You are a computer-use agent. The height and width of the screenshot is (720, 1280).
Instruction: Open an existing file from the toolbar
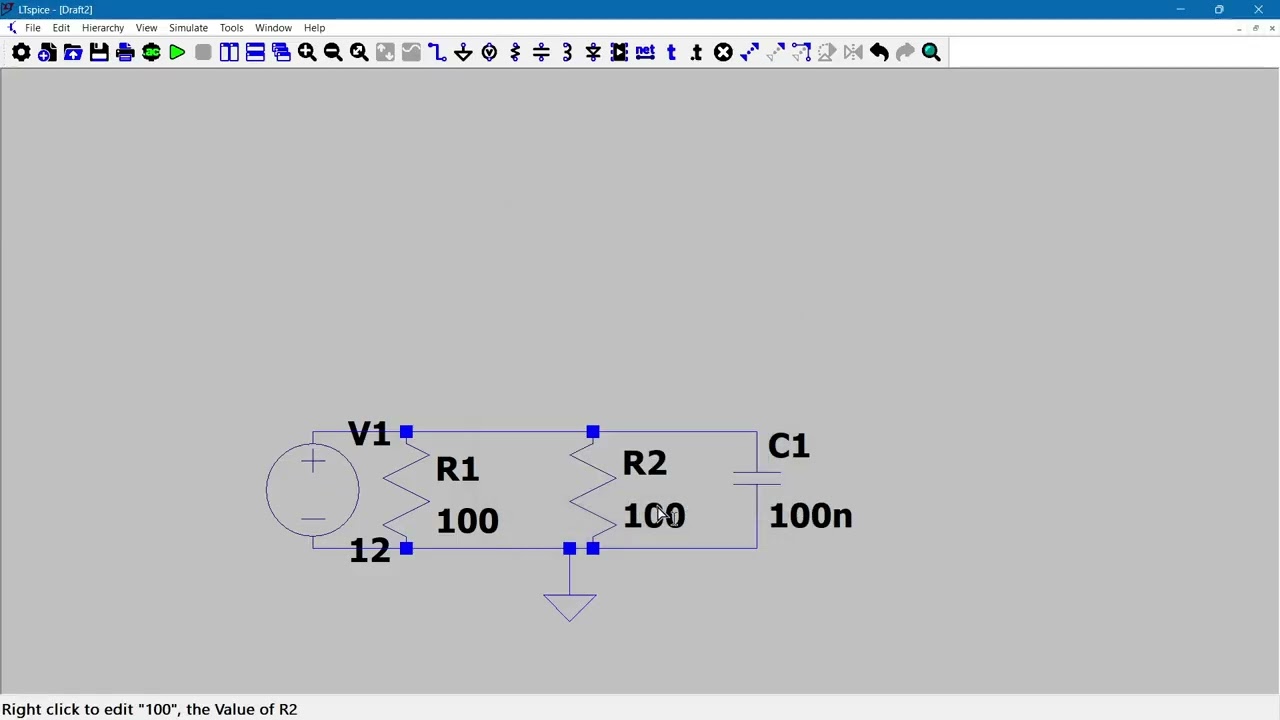(x=73, y=52)
